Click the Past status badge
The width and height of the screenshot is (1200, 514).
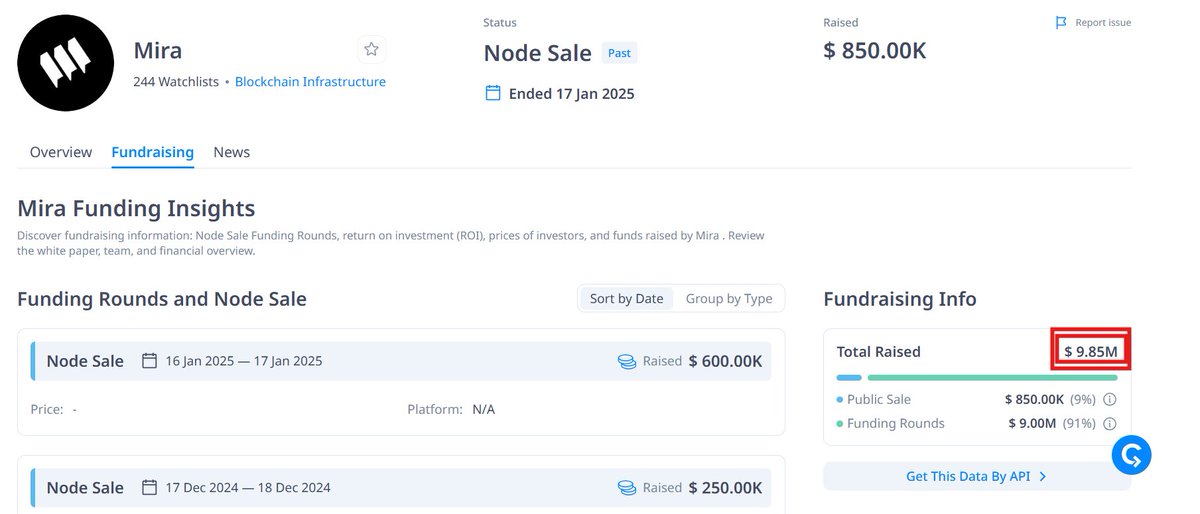point(619,53)
